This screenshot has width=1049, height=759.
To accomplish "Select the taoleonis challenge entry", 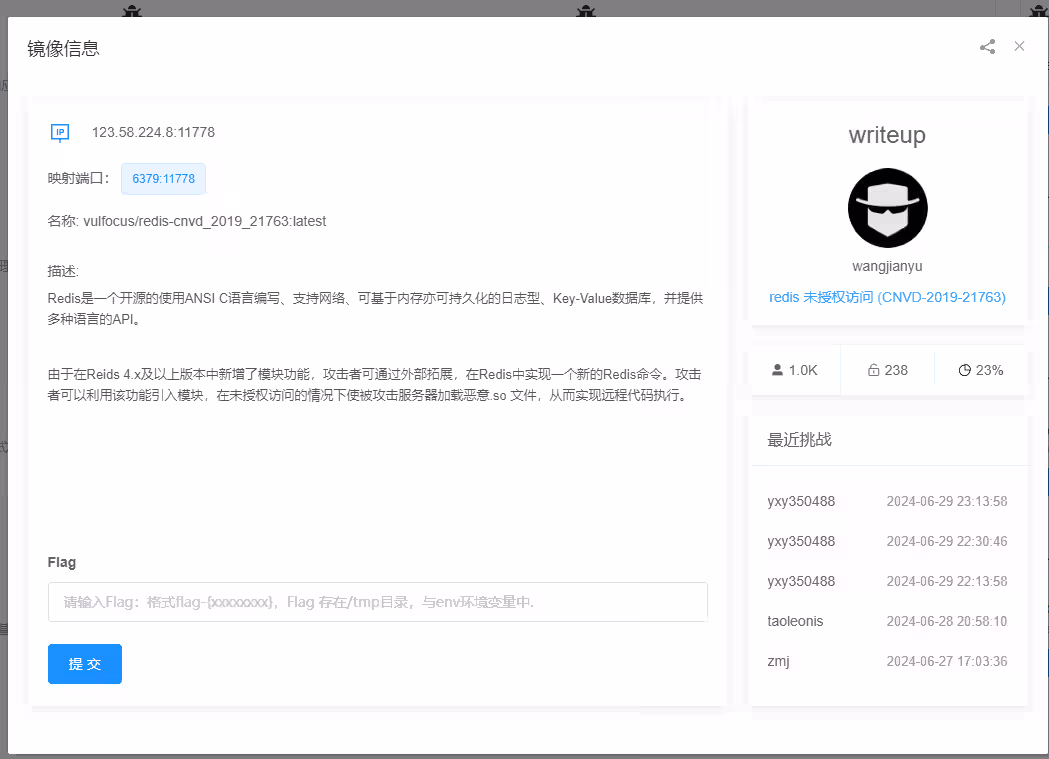I will pos(795,621).
